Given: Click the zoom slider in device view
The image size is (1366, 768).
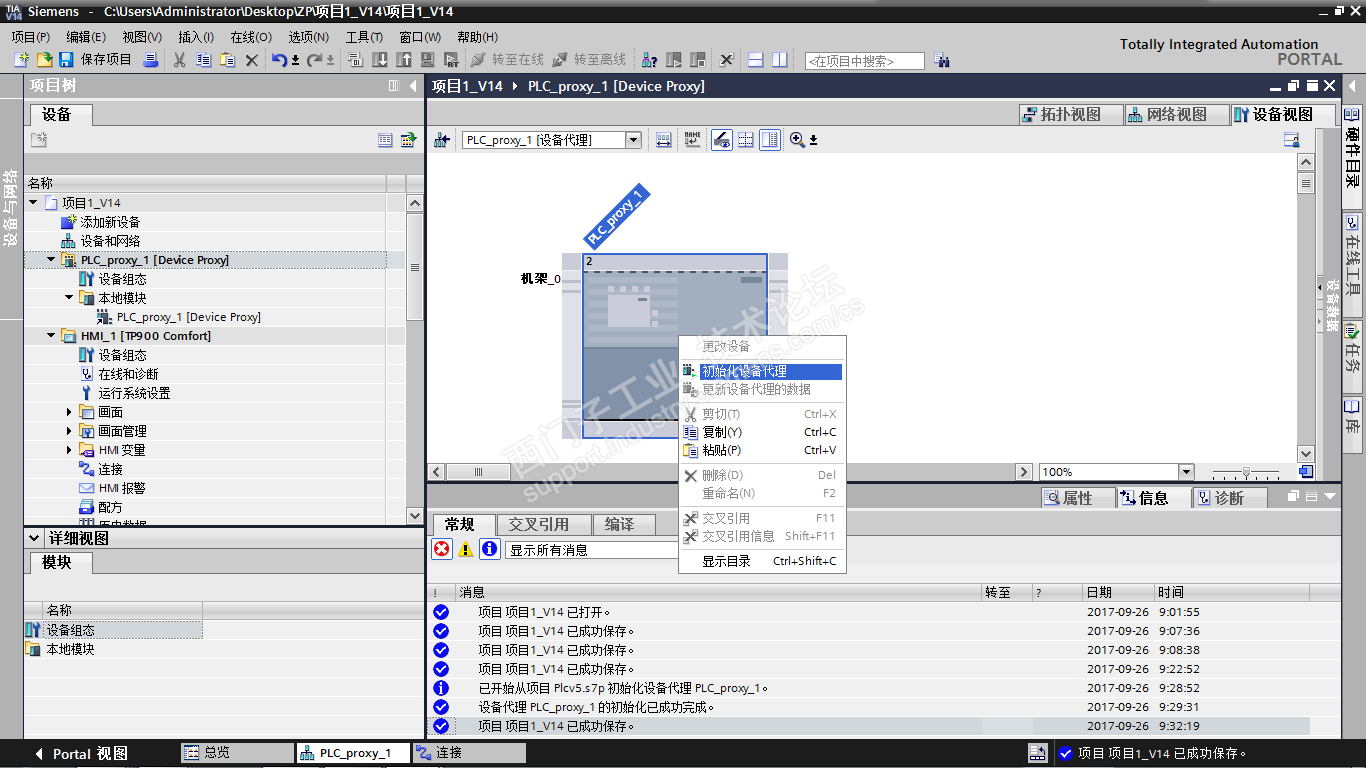Looking at the screenshot, I should point(1246,472).
